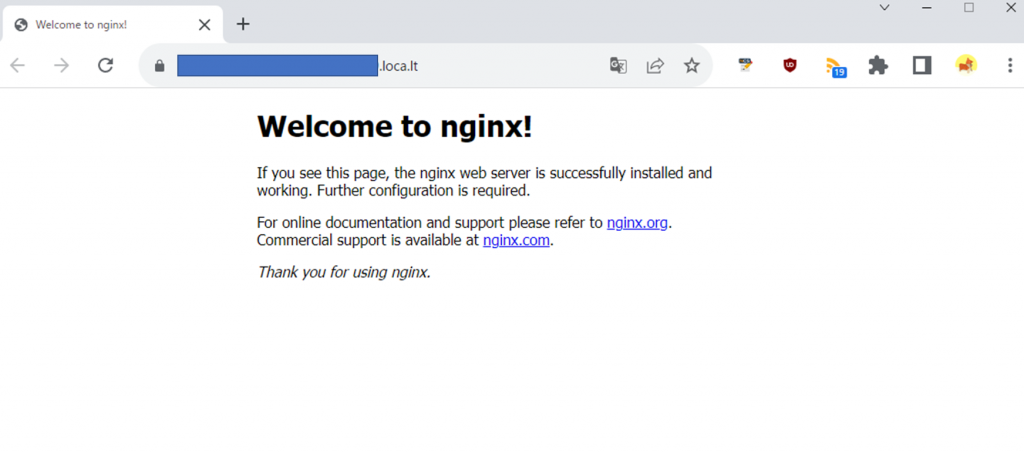Click the Welcome to nginx! heading
This screenshot has height=452, width=1024.
pos(395,126)
